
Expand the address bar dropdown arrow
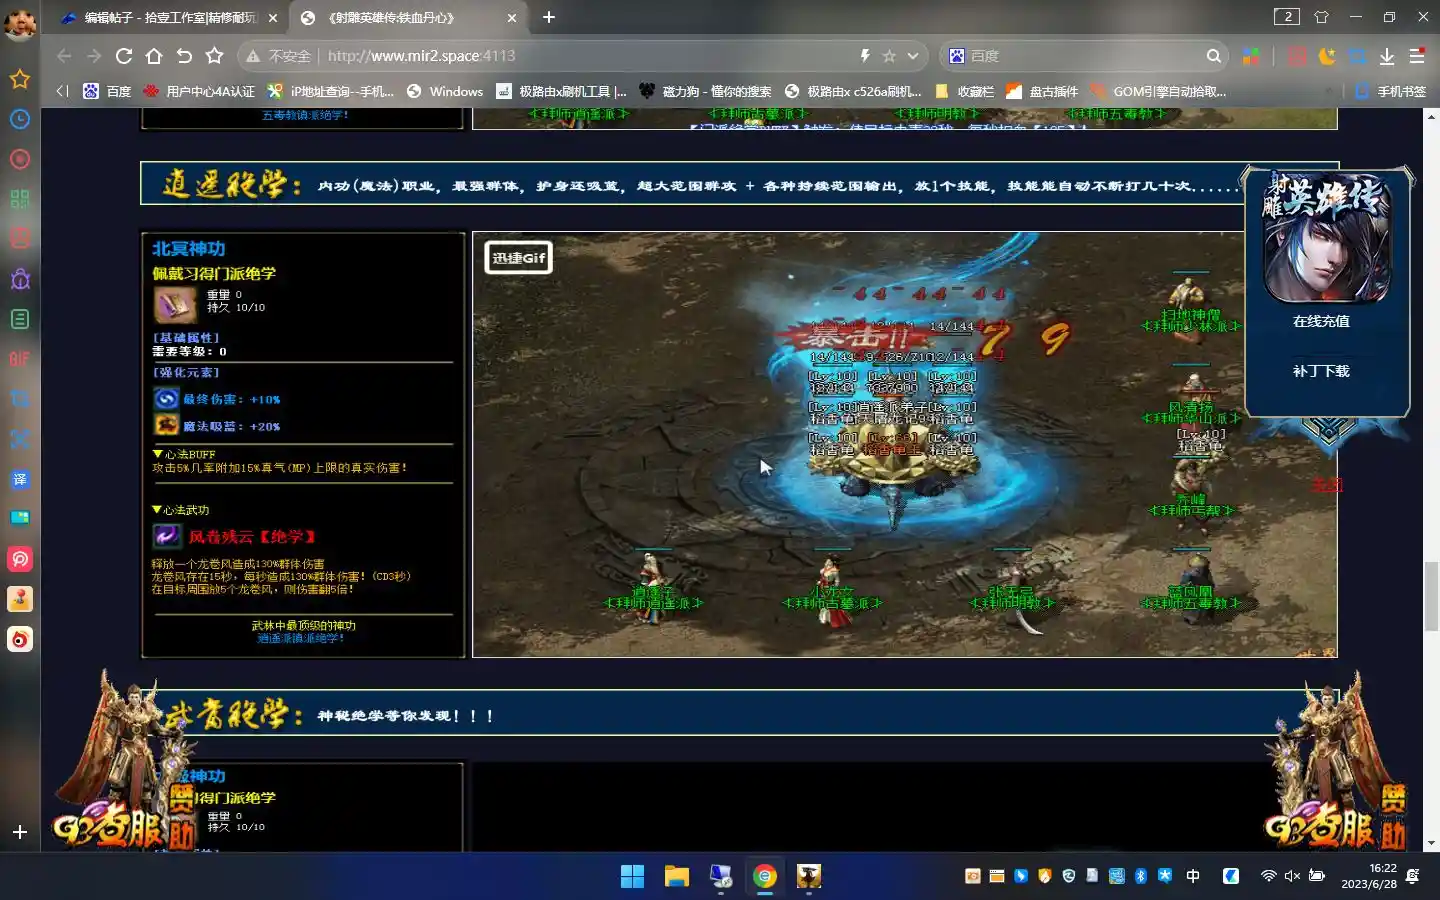click(913, 56)
